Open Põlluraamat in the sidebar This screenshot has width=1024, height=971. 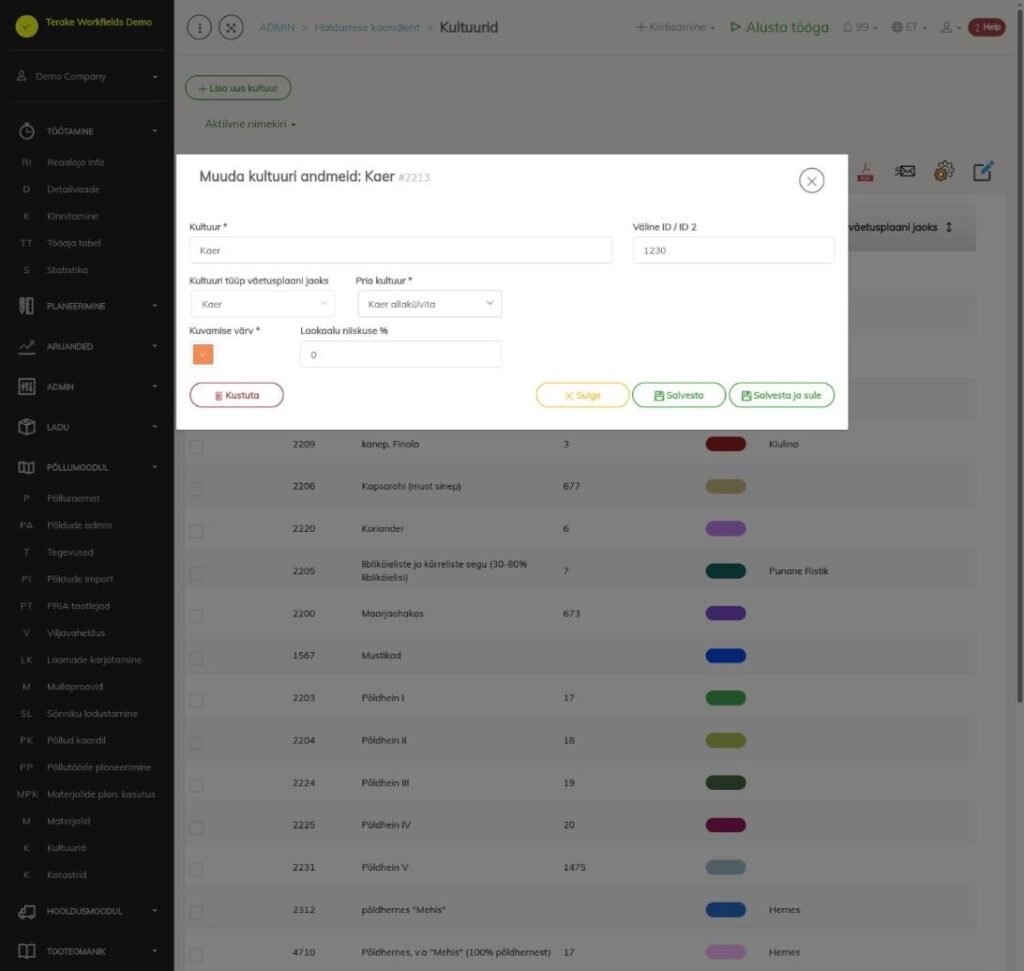(x=73, y=498)
